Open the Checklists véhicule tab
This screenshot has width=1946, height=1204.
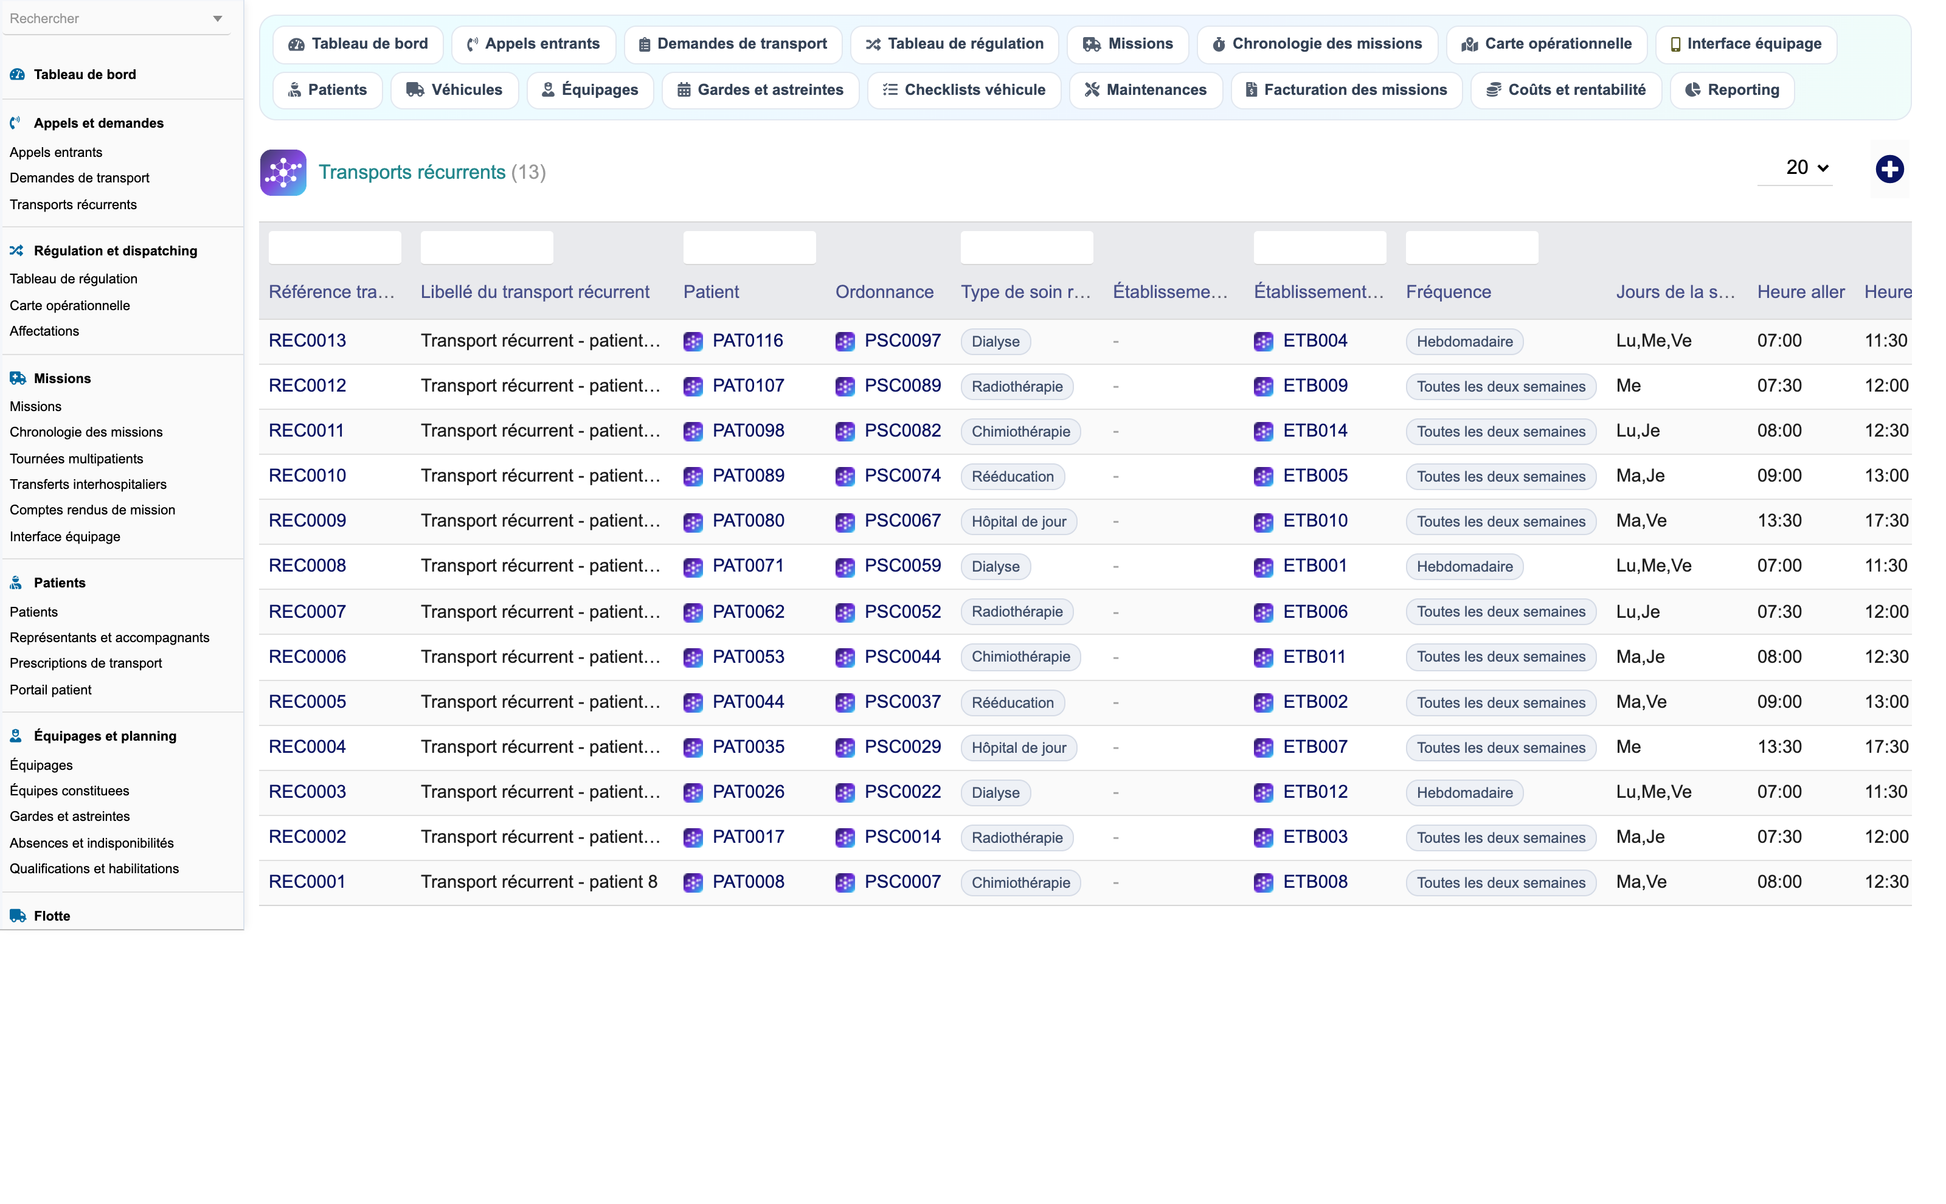(x=965, y=90)
